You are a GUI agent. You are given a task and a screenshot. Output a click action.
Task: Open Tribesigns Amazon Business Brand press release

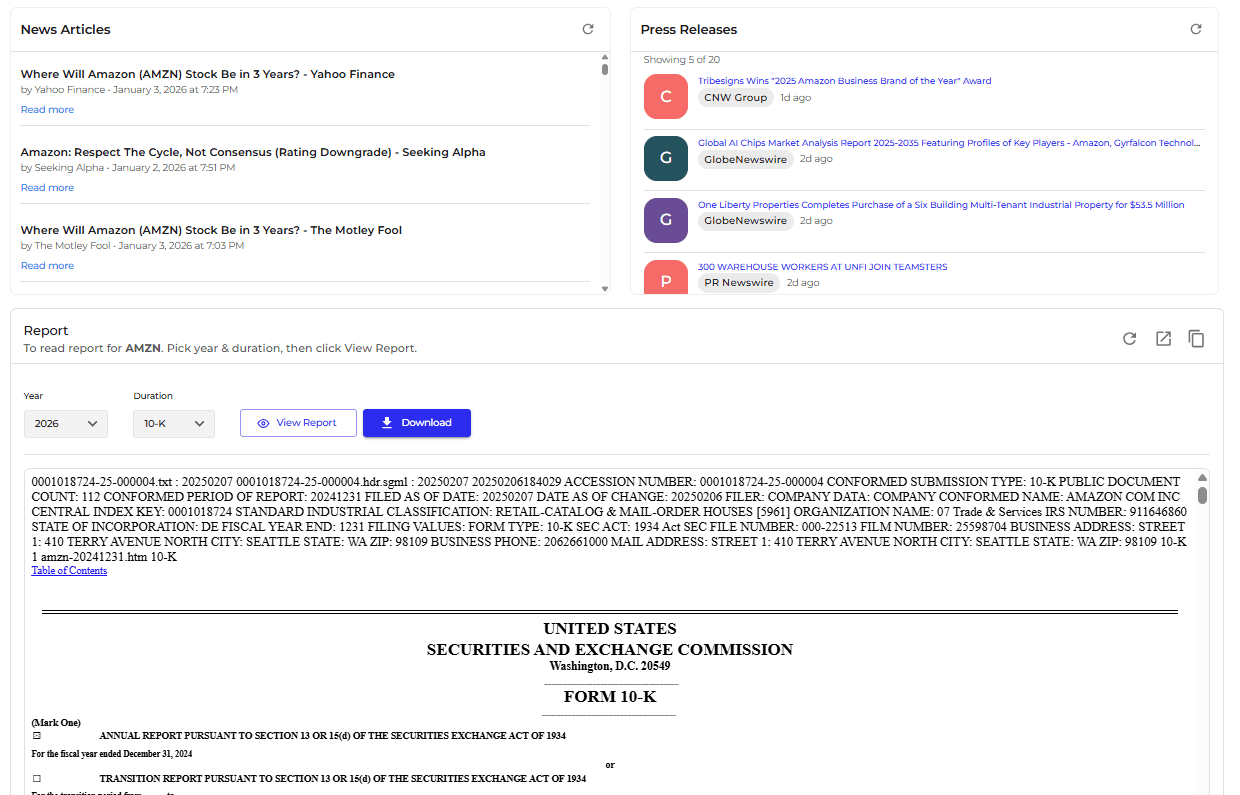click(x=844, y=81)
